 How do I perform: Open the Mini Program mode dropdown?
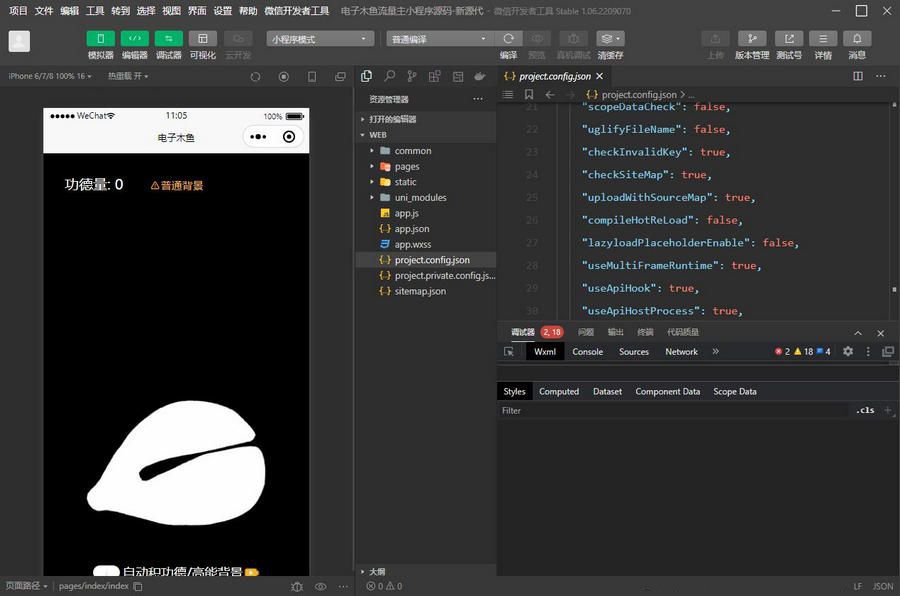click(320, 39)
